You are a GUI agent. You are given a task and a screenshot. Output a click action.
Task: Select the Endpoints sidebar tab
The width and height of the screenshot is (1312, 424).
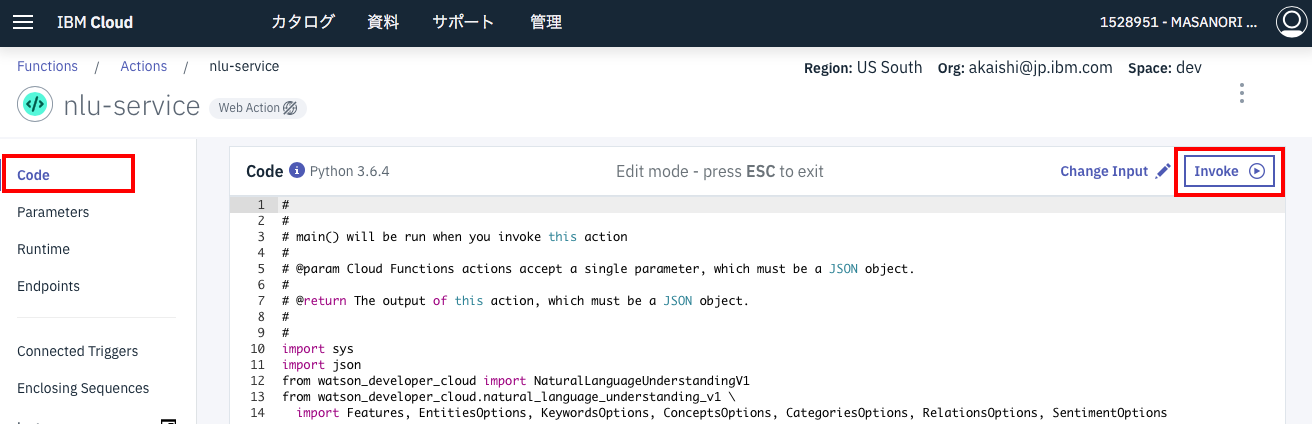point(48,286)
